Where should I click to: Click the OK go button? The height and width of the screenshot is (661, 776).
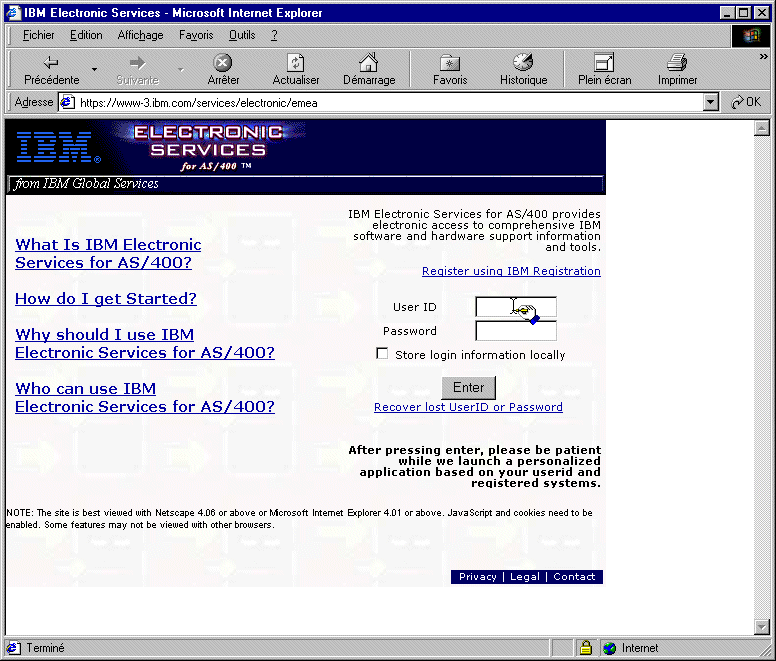(746, 102)
